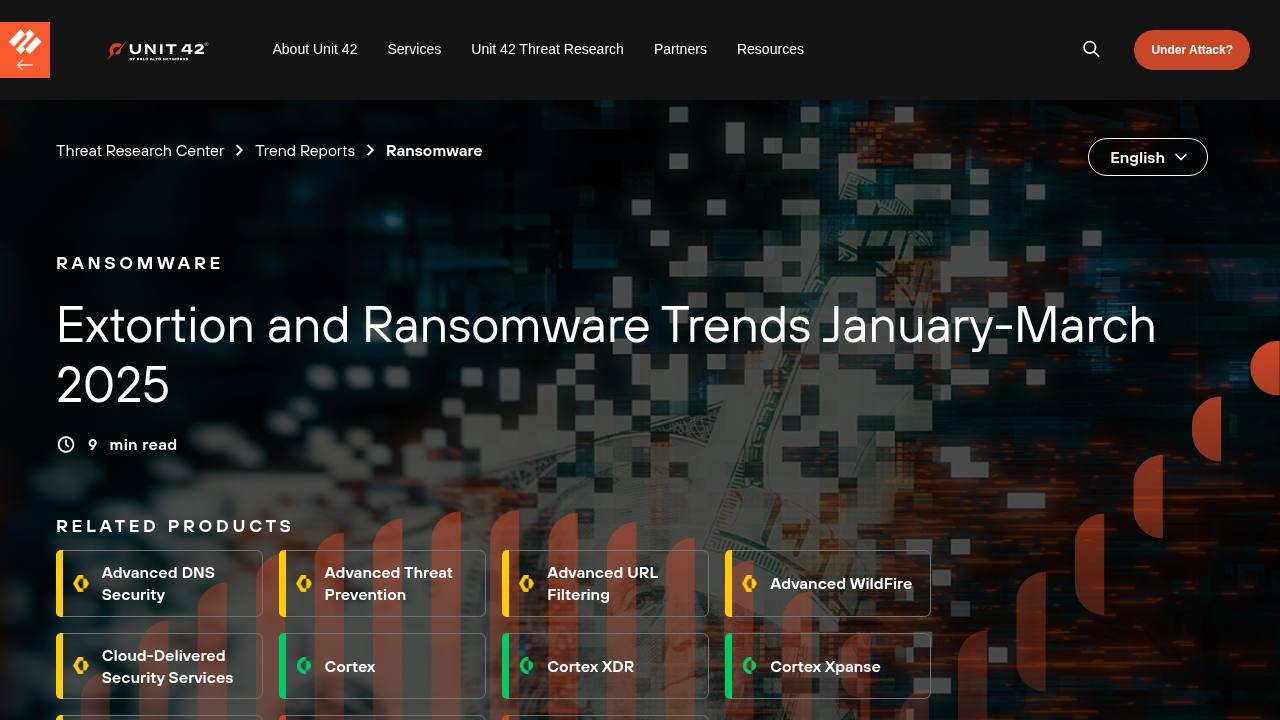Click the Advanced DNS Security product icon
The width and height of the screenshot is (1280, 720).
(81, 583)
